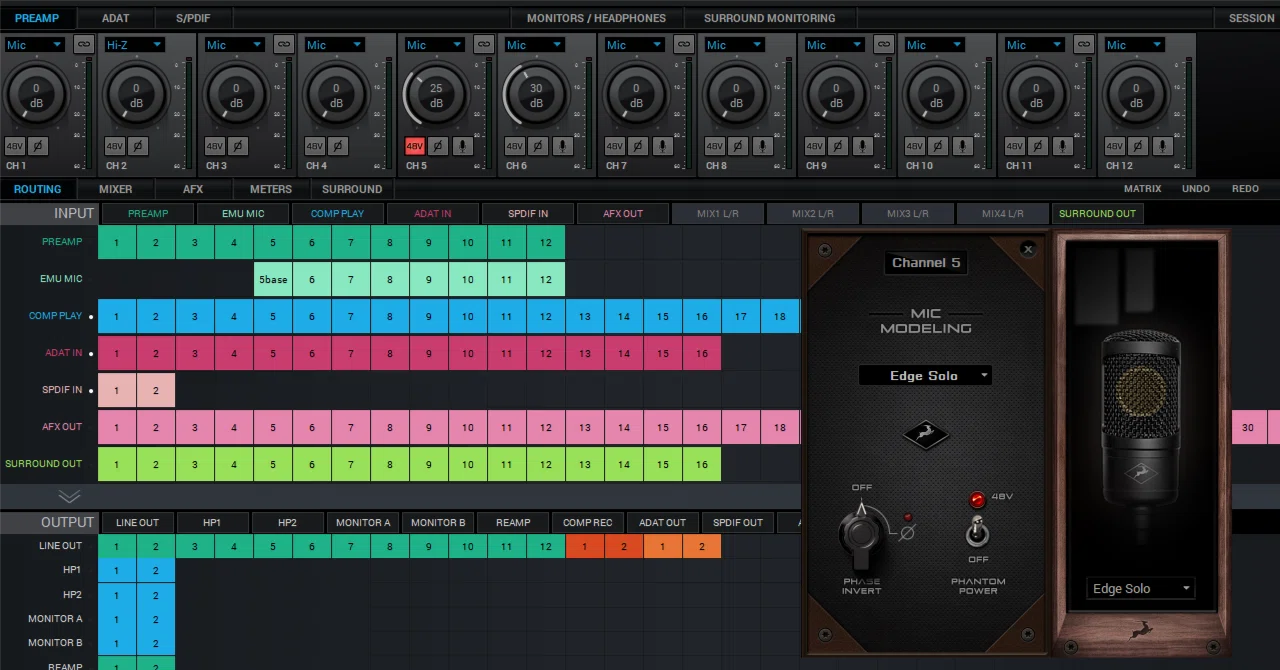Enable 48V phantom power on CH 3
This screenshot has width=1280, height=670.
pyautogui.click(x=215, y=146)
